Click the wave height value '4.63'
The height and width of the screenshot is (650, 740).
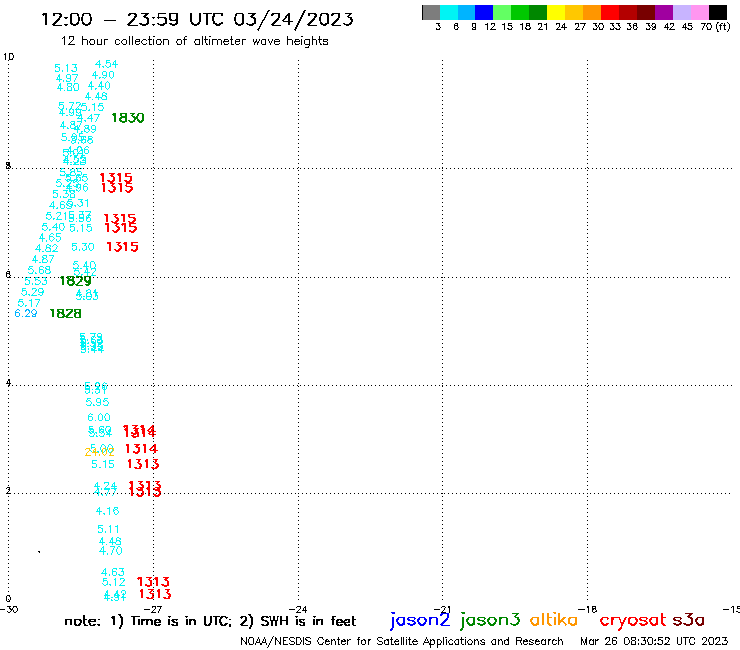click(x=113, y=572)
